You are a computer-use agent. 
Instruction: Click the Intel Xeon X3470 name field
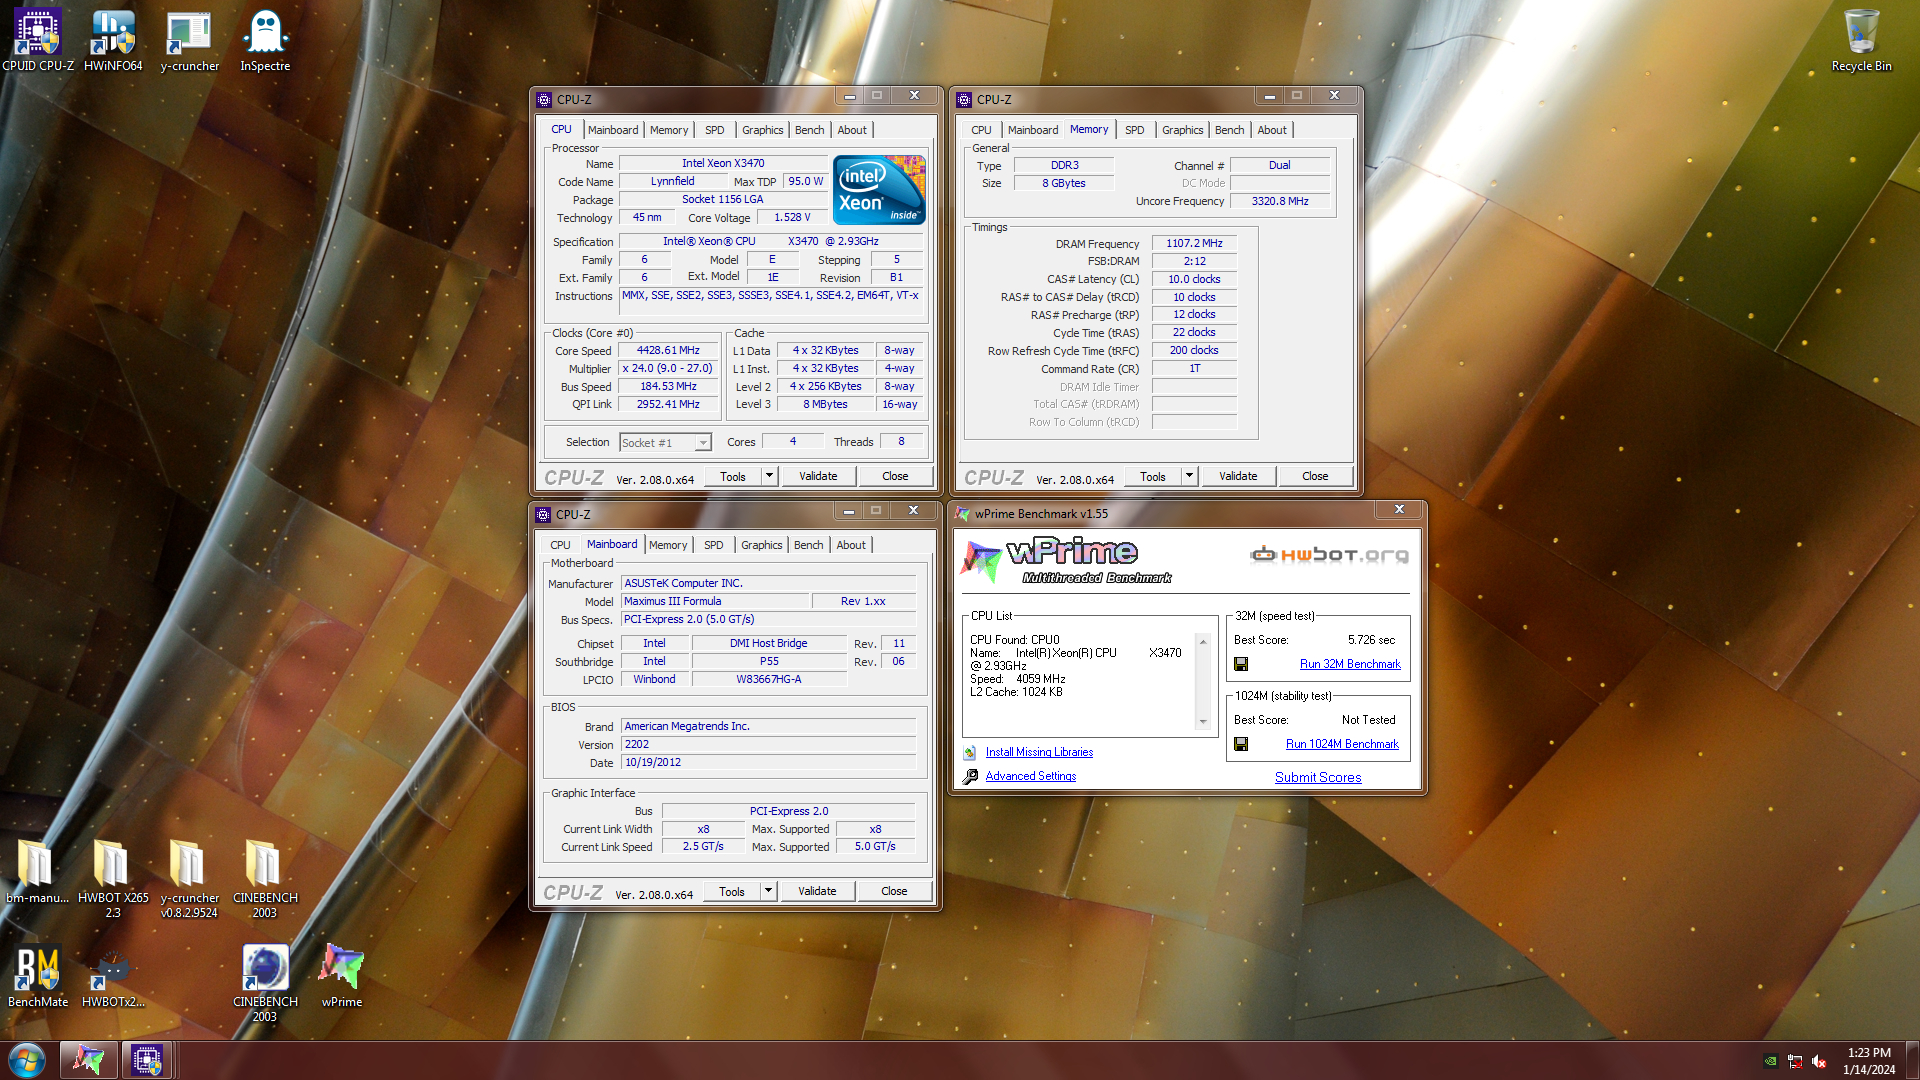pyautogui.click(x=723, y=163)
